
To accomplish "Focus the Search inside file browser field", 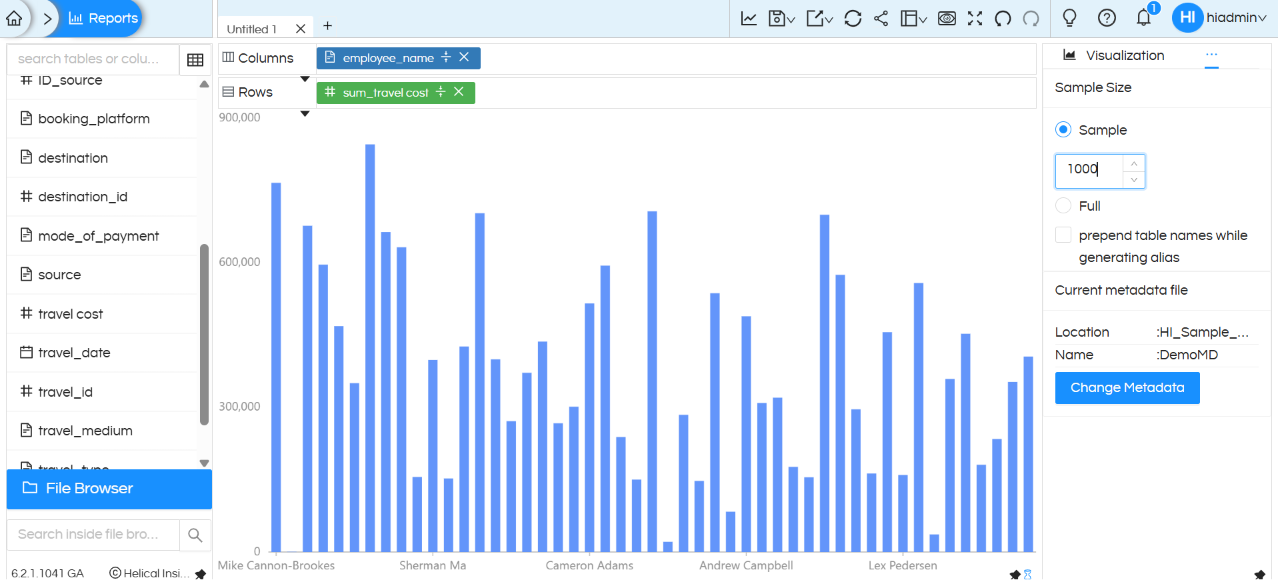I will coord(92,535).
